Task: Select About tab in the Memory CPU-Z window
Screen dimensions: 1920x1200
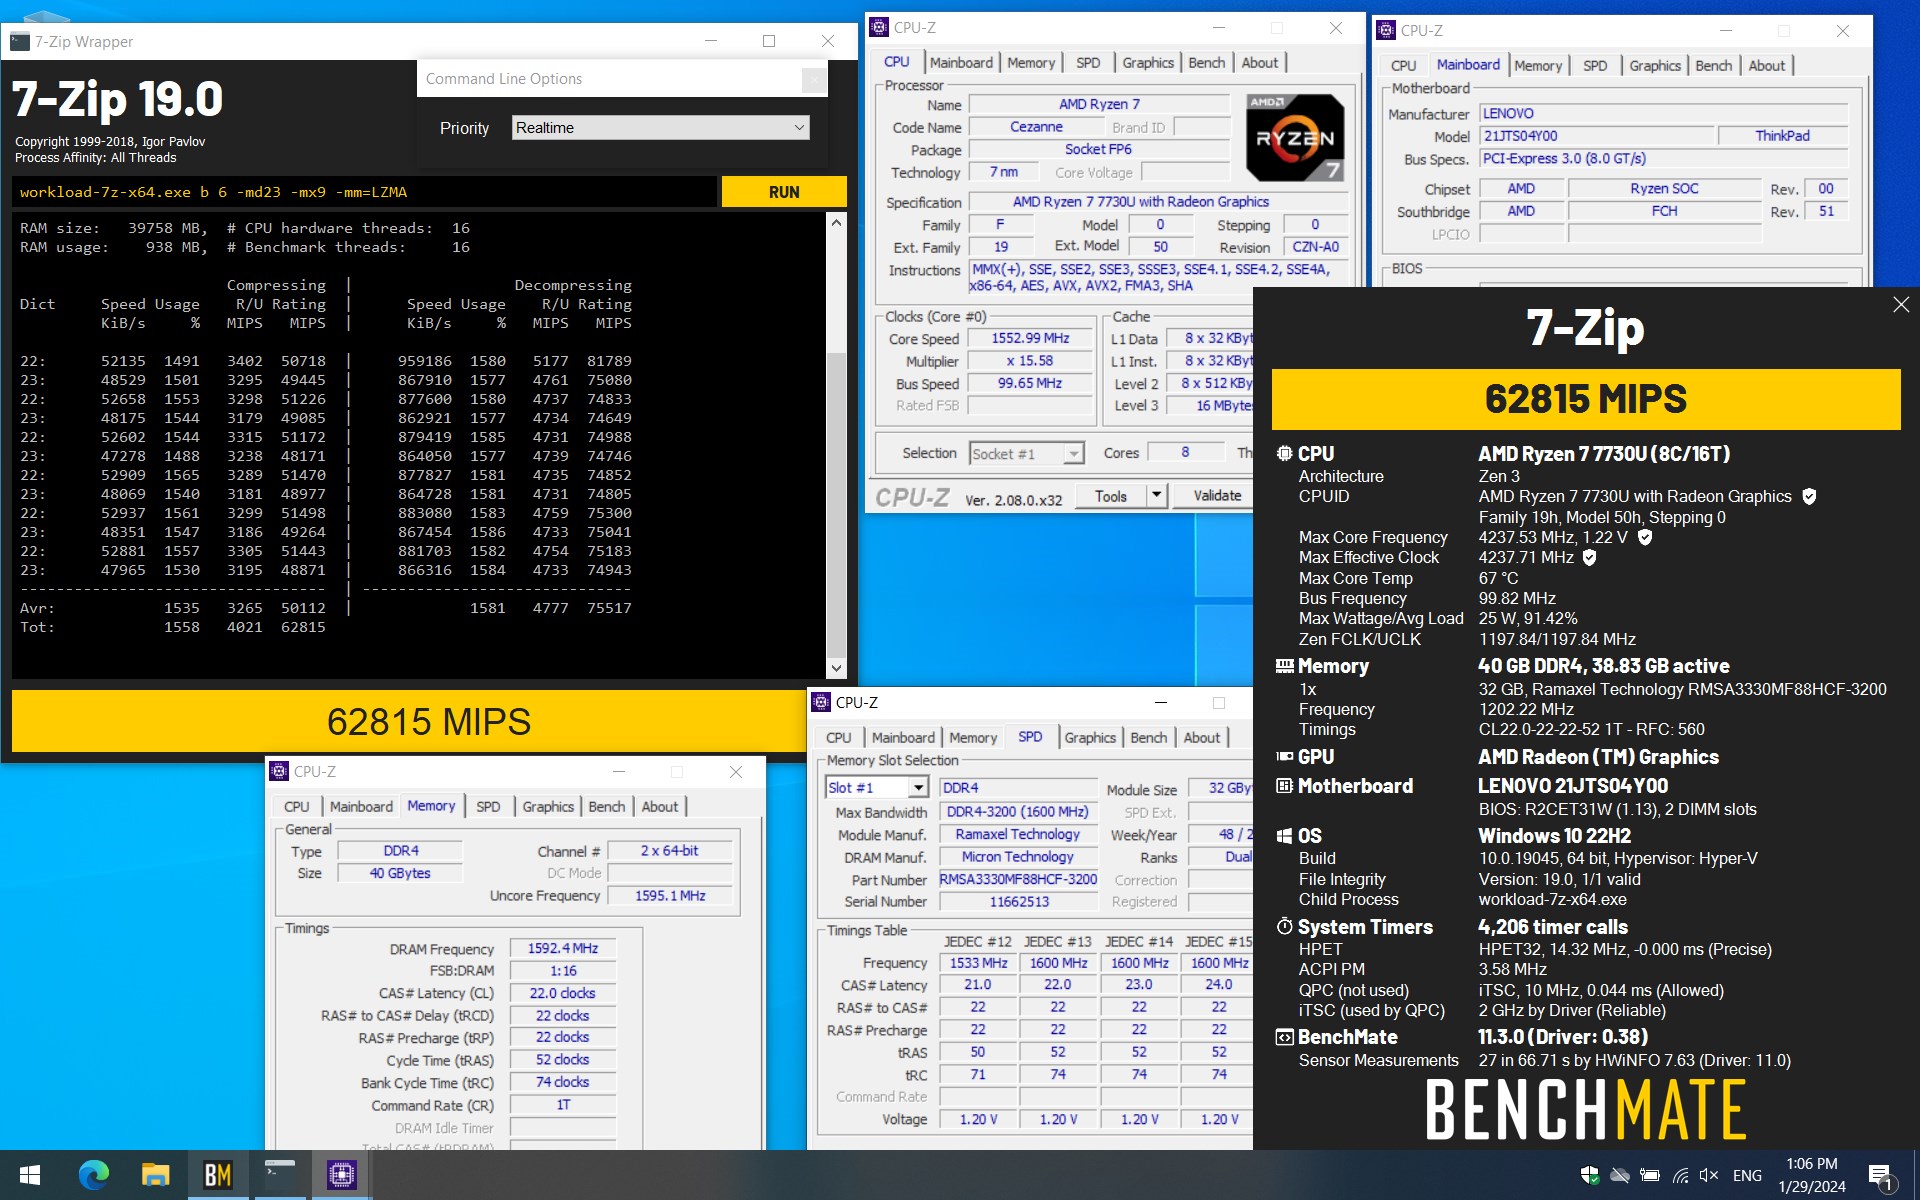Action: pyautogui.click(x=659, y=806)
